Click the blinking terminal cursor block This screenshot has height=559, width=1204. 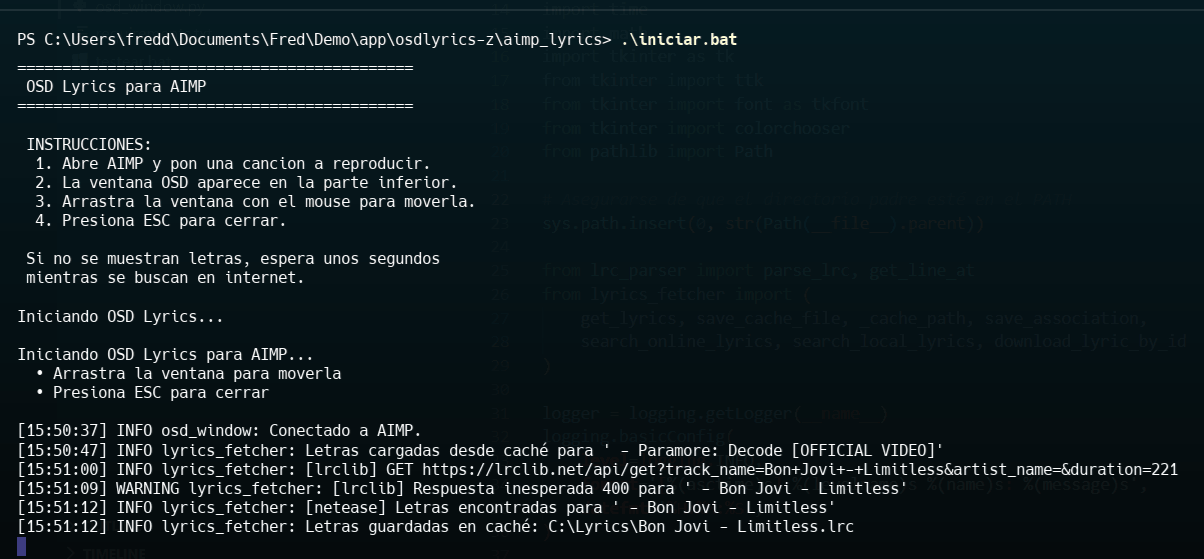click(22, 546)
